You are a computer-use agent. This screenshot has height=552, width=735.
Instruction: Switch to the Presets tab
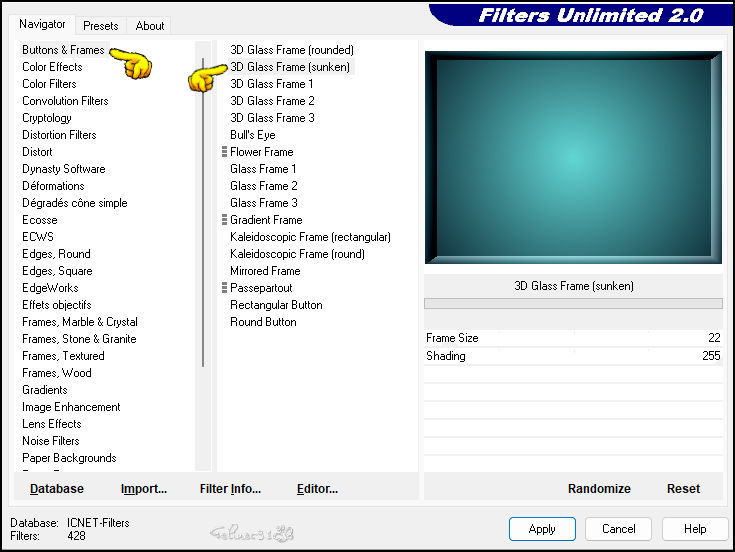point(100,26)
